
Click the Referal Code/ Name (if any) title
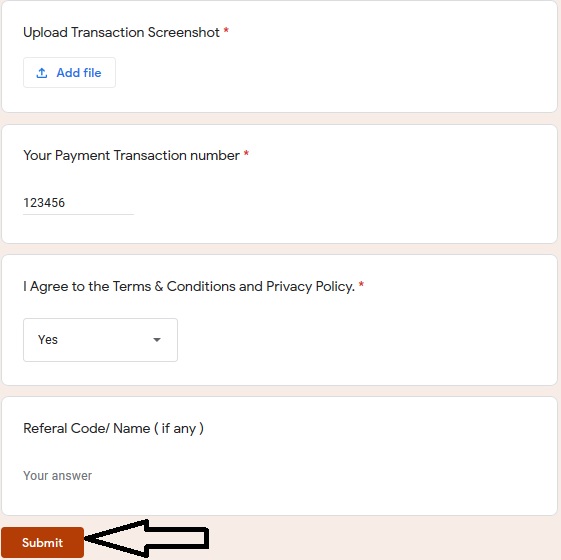point(113,428)
